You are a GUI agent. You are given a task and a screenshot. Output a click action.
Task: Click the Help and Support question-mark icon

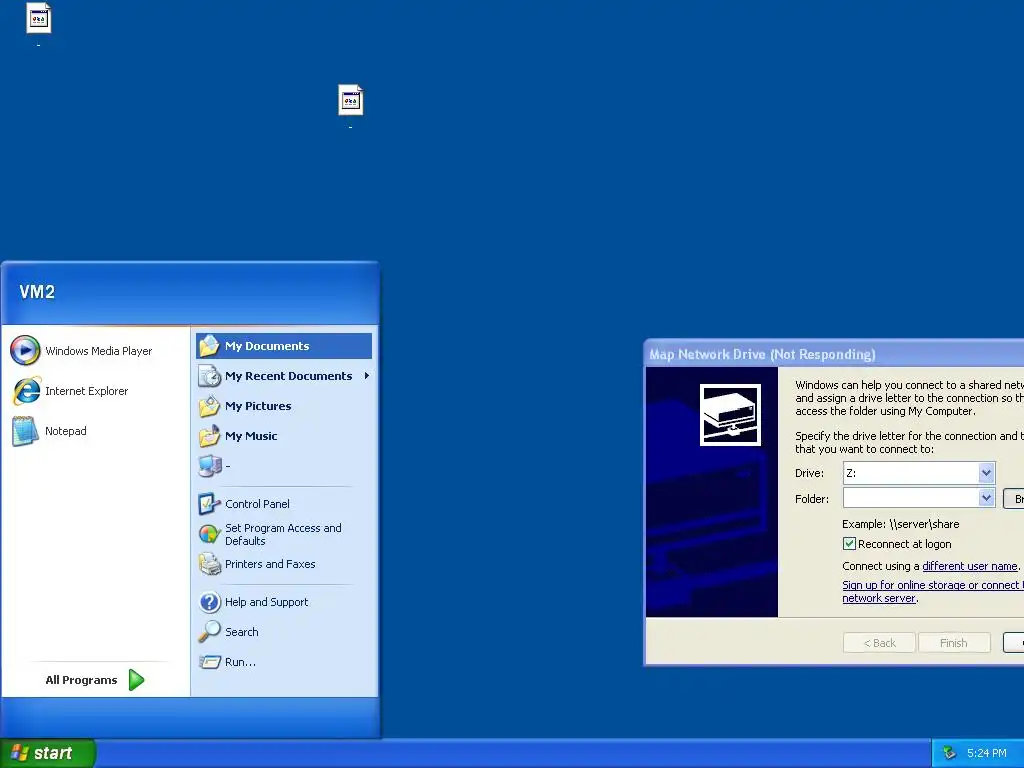coord(210,601)
